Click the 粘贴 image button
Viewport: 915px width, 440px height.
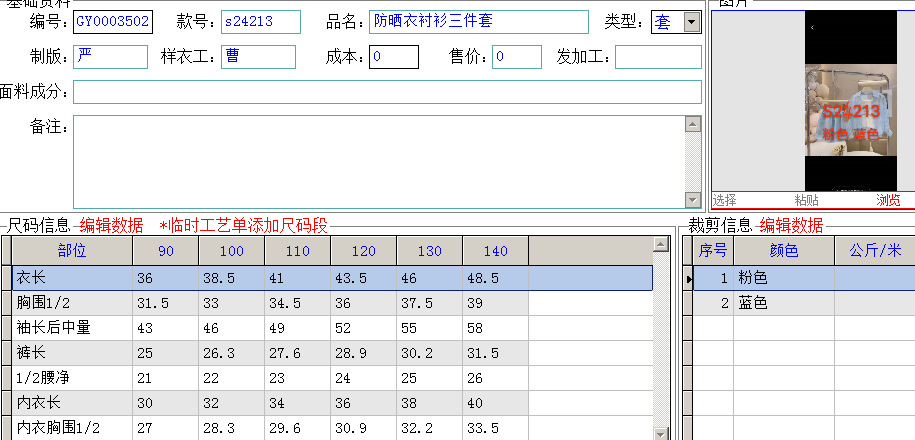(x=806, y=200)
